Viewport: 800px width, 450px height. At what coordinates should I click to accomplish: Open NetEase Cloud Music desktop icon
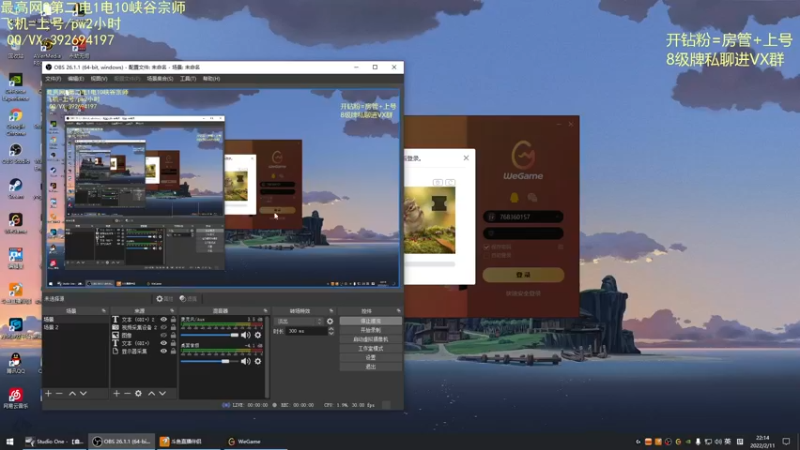click(x=16, y=398)
